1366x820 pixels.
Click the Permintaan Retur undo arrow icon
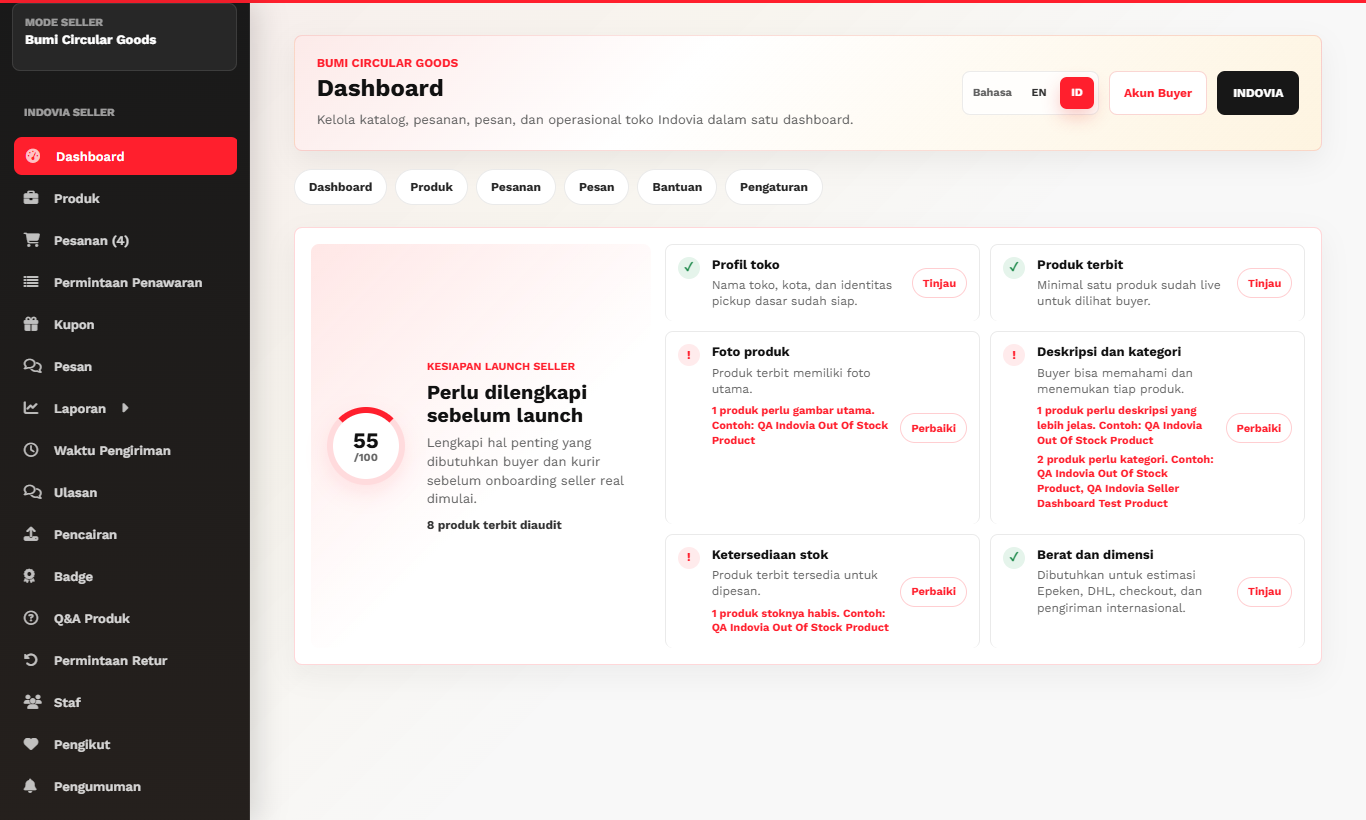coord(32,660)
